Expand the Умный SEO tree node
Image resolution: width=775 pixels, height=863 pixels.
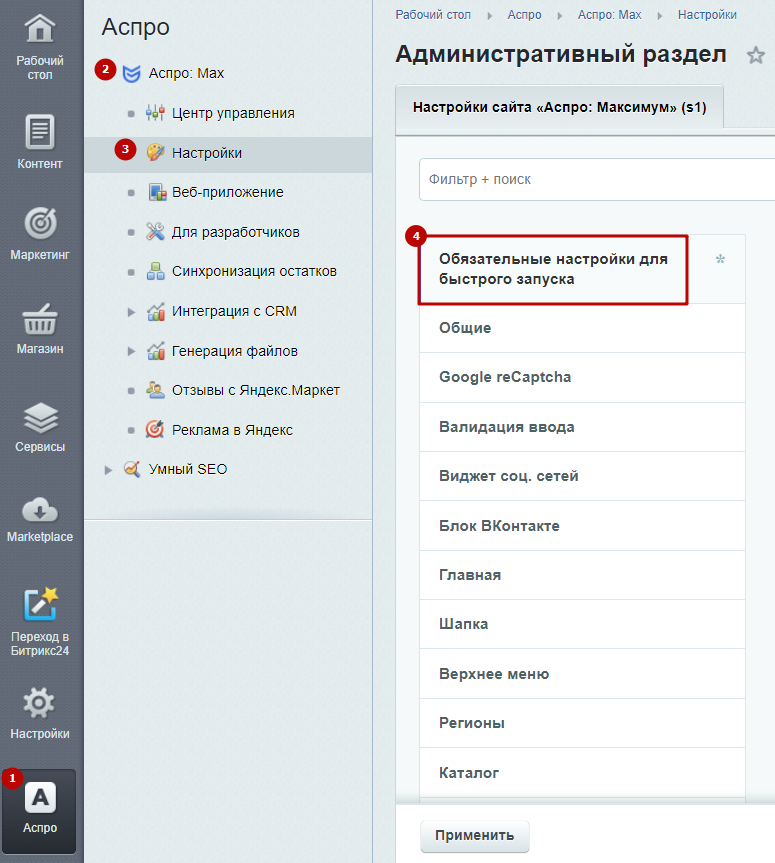(x=108, y=470)
